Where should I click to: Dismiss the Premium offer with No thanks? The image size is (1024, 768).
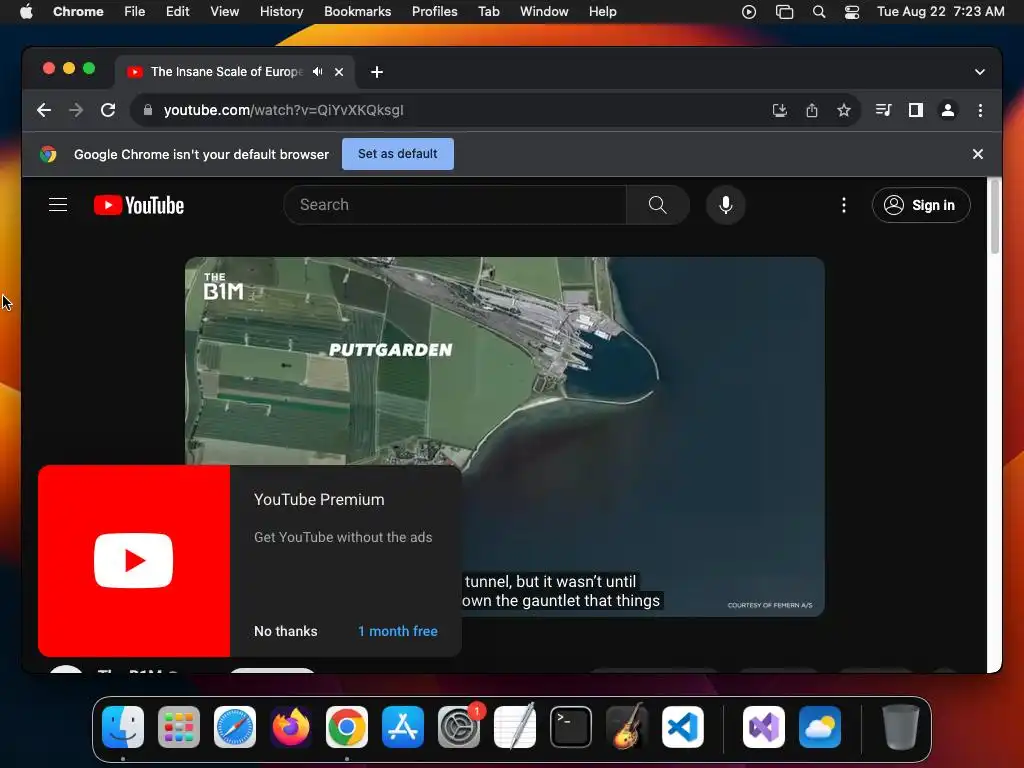[285, 632]
